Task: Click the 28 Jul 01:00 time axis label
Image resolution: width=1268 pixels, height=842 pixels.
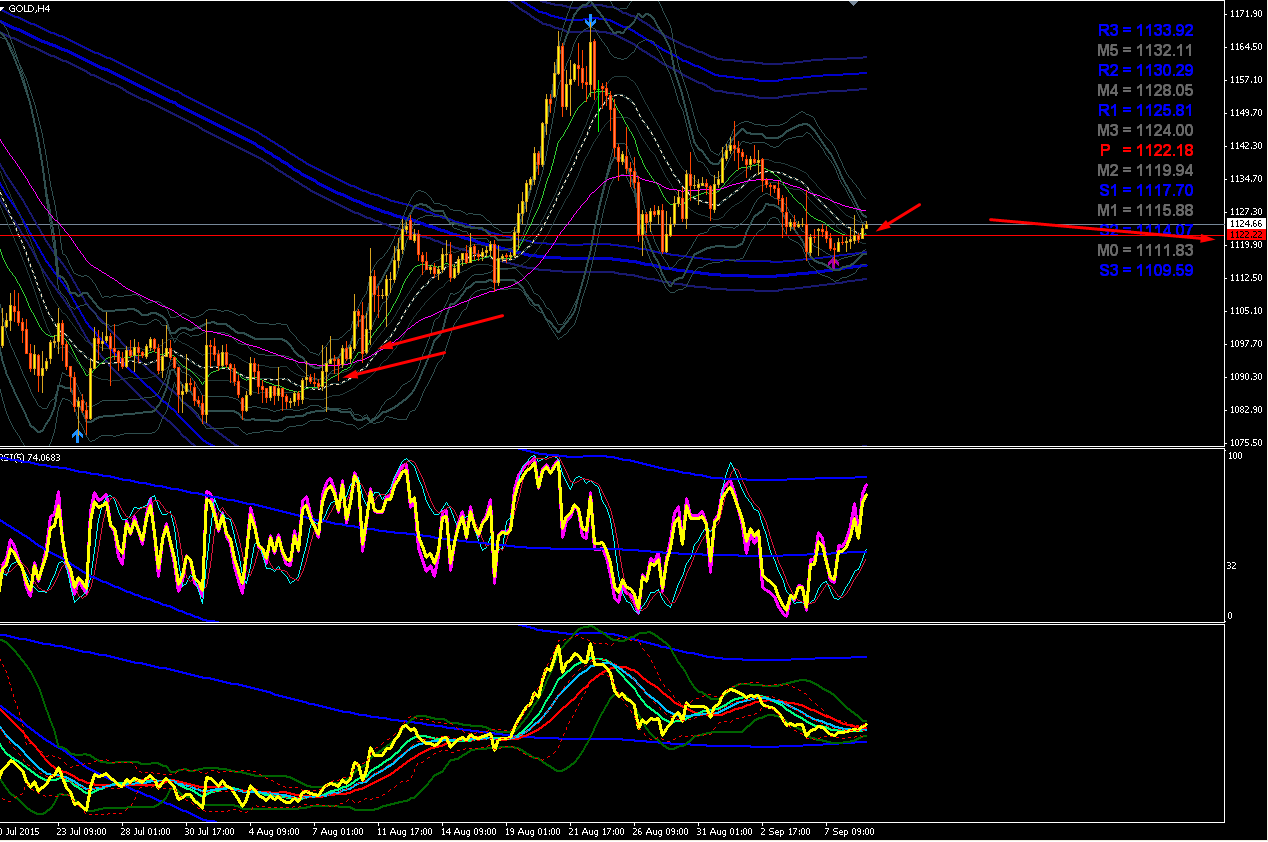Action: point(145,831)
